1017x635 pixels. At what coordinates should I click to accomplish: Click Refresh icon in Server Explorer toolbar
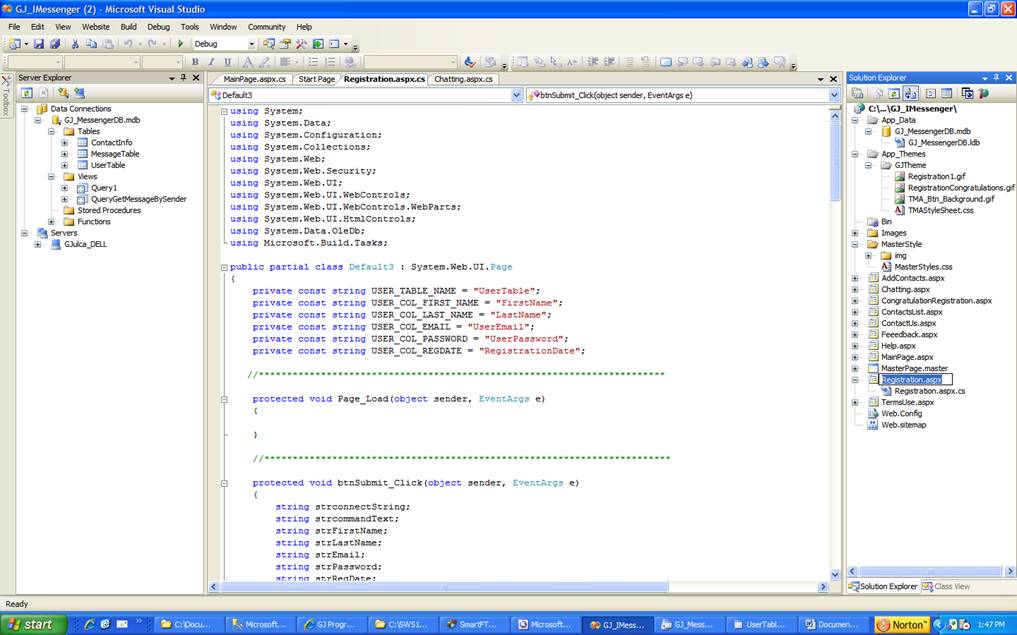[27, 93]
